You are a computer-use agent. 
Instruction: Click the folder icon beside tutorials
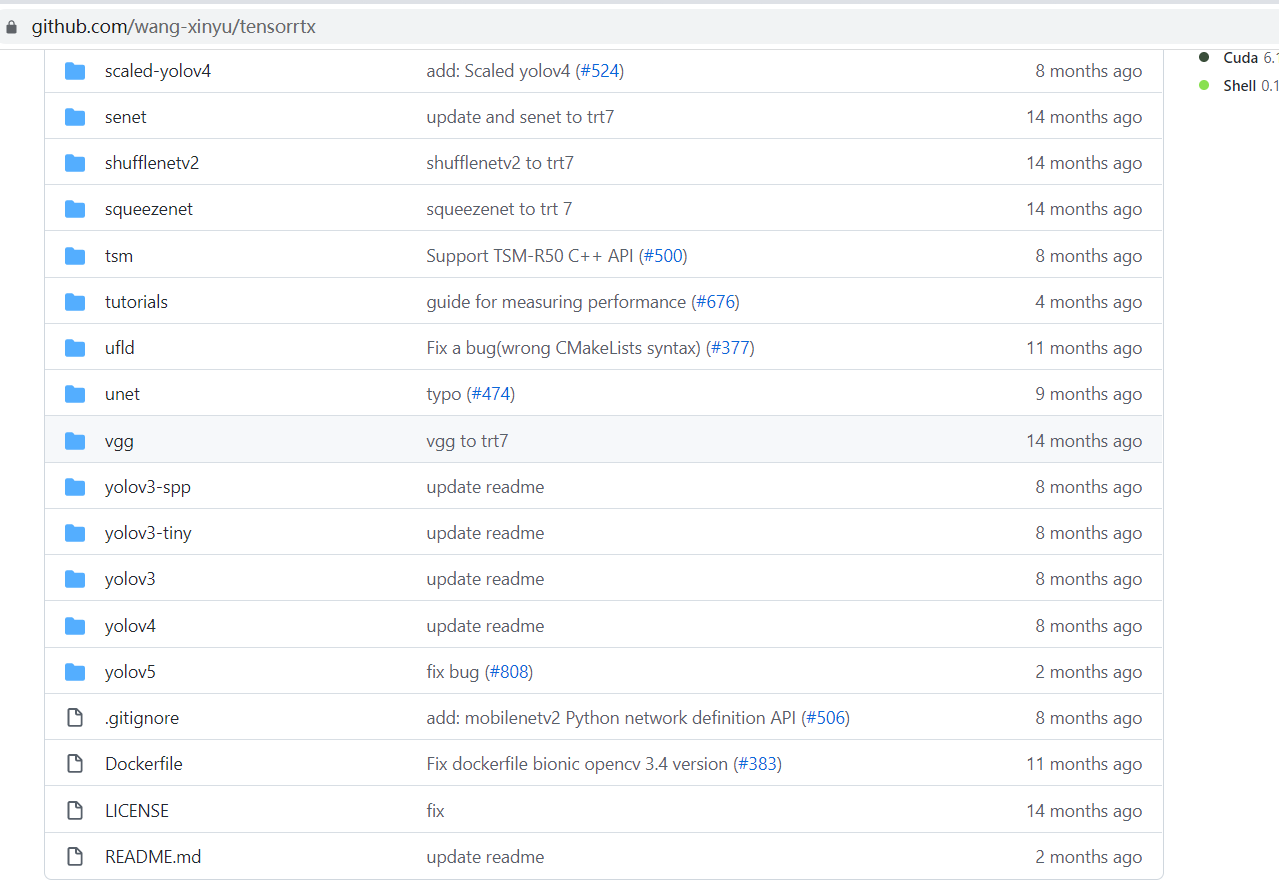pyautogui.click(x=75, y=302)
